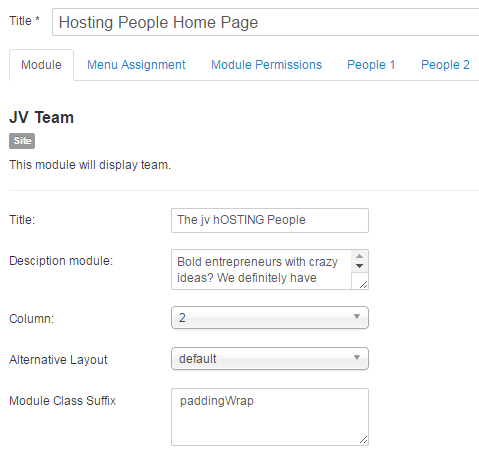Click the Alternative Layout dropdown arrow
This screenshot has width=479, height=461.
(357, 357)
